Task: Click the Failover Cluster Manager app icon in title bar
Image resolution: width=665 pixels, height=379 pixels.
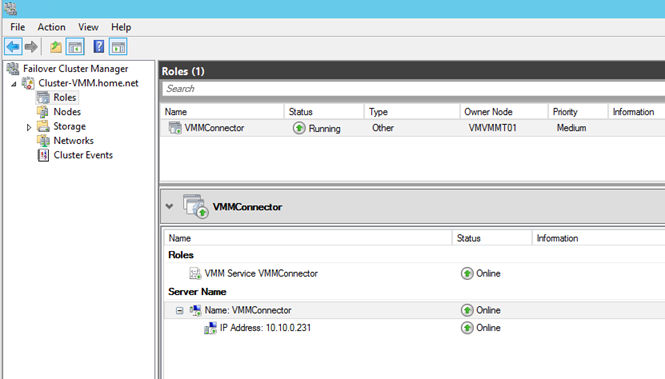Action: coord(10,8)
